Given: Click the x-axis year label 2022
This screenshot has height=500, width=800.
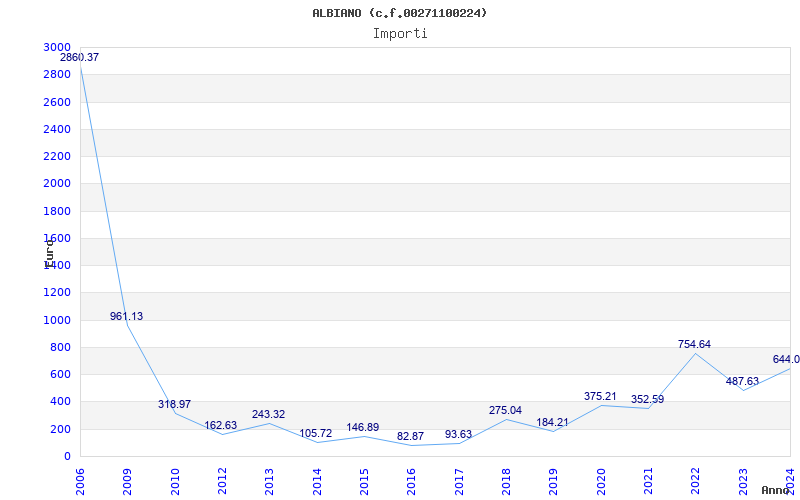Looking at the screenshot, I should pyautogui.click(x=696, y=481).
